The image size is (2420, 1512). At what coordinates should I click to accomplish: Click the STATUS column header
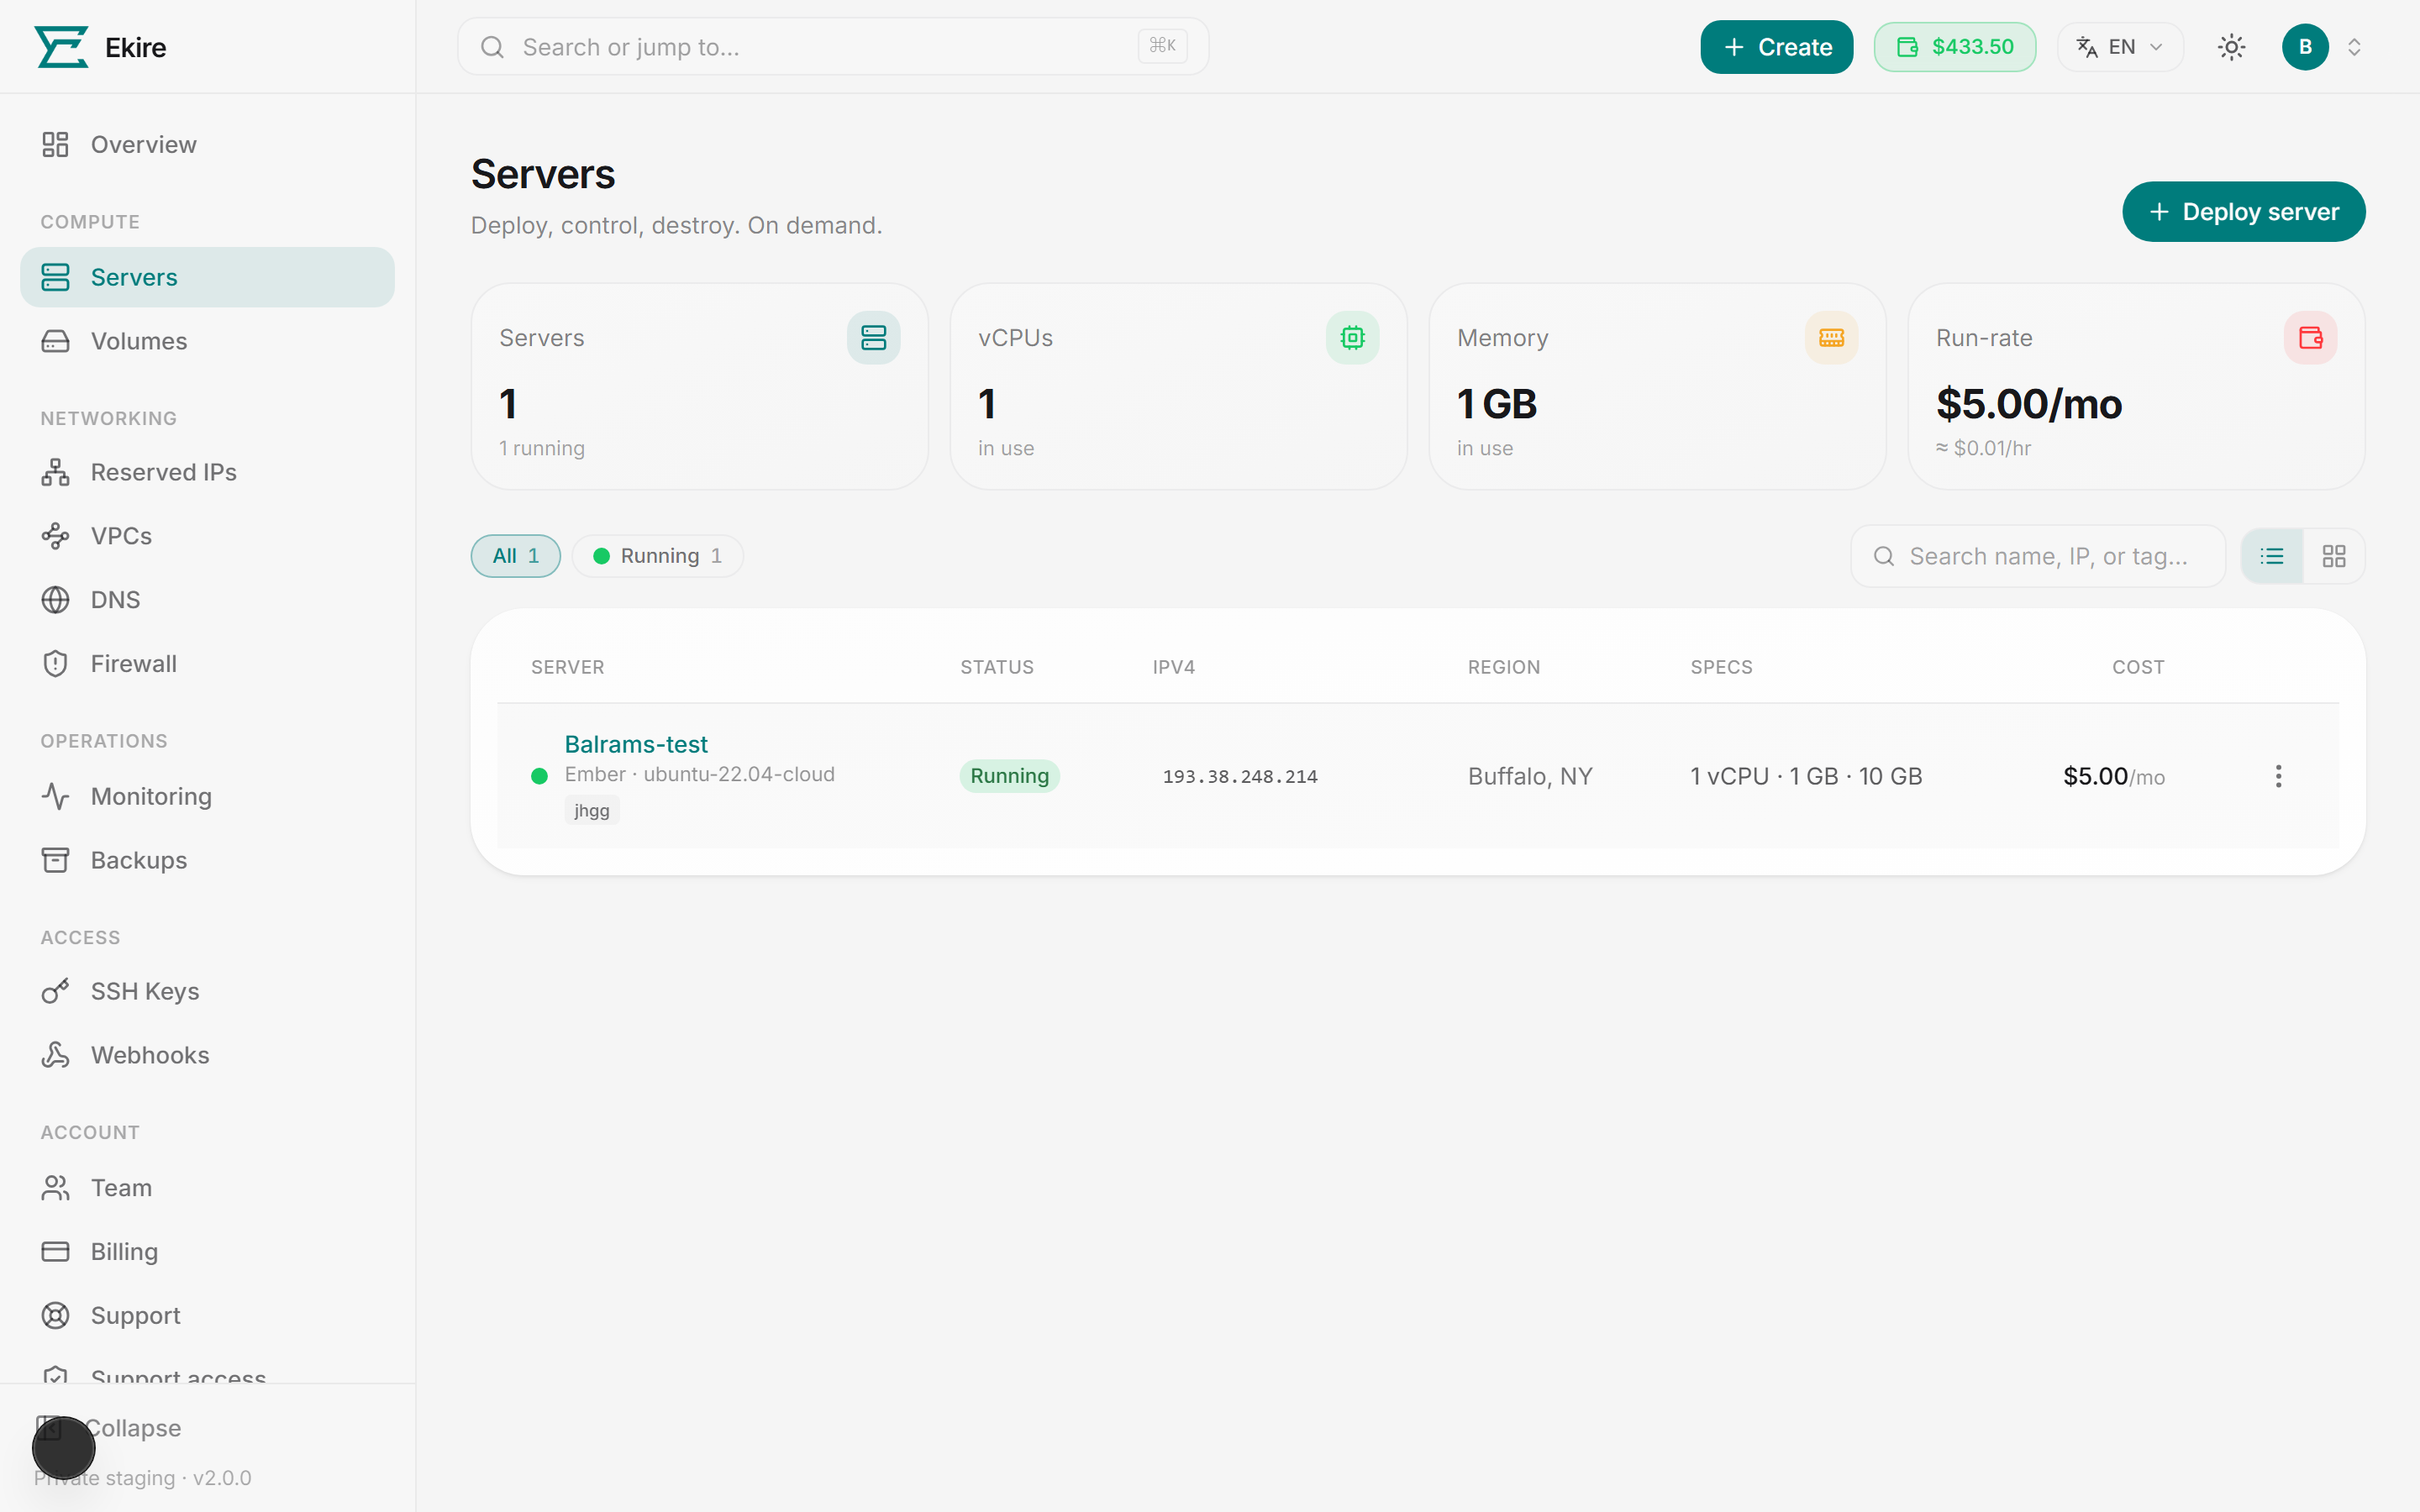(997, 667)
